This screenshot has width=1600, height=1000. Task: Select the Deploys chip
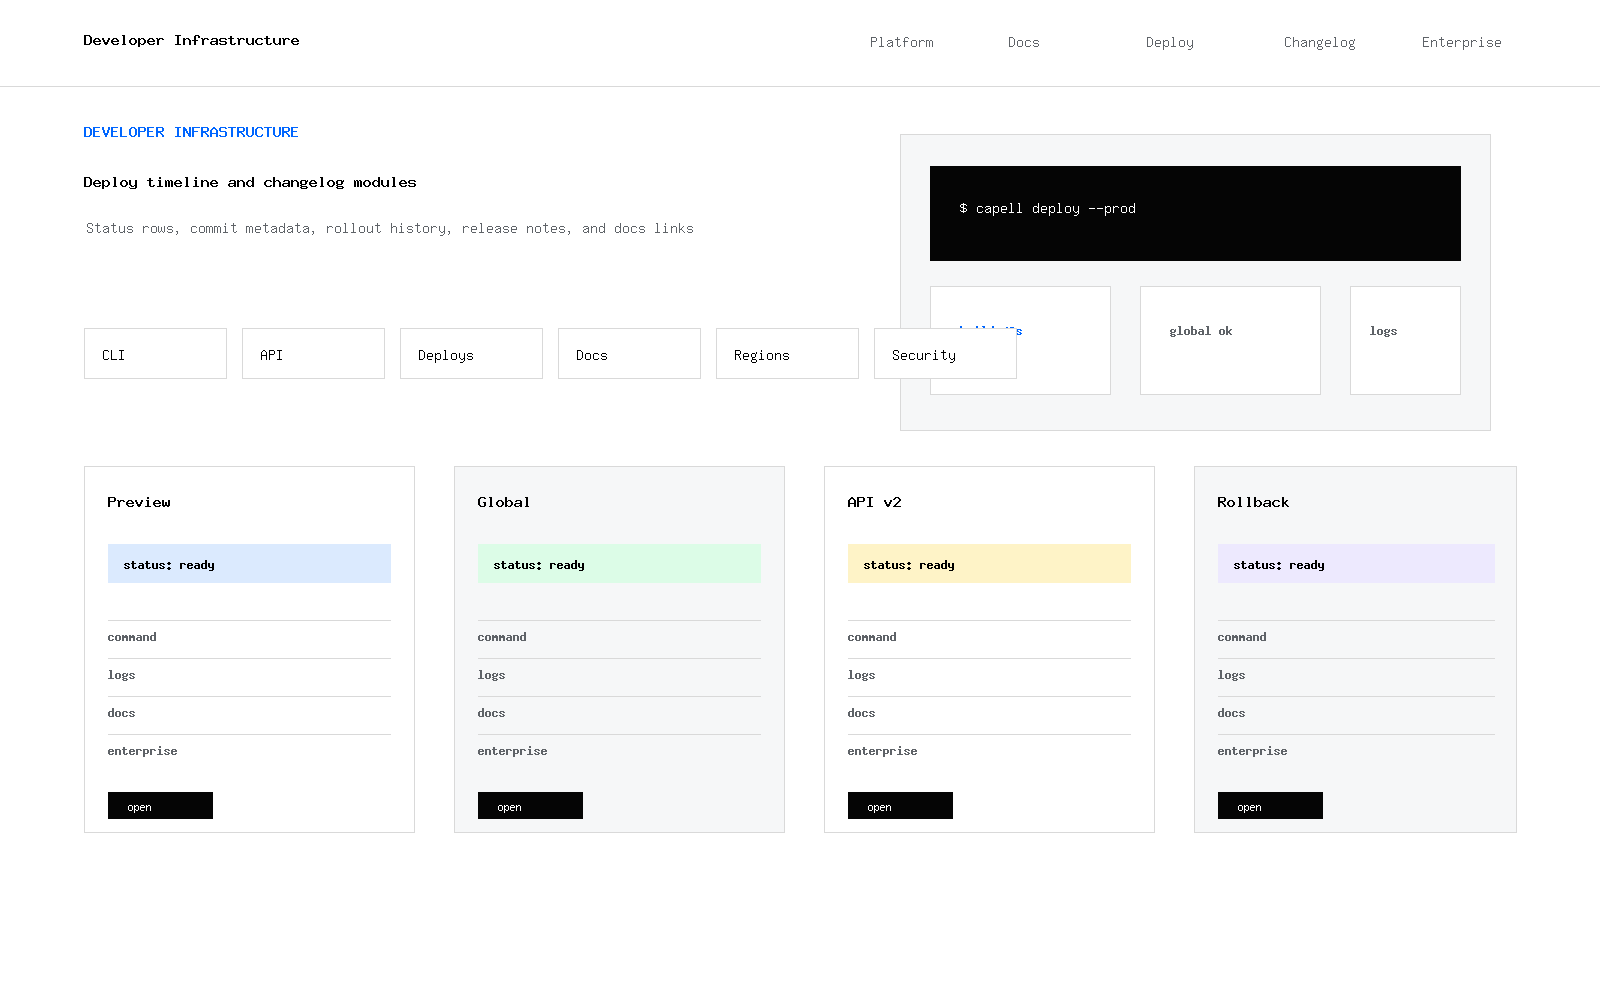(471, 354)
